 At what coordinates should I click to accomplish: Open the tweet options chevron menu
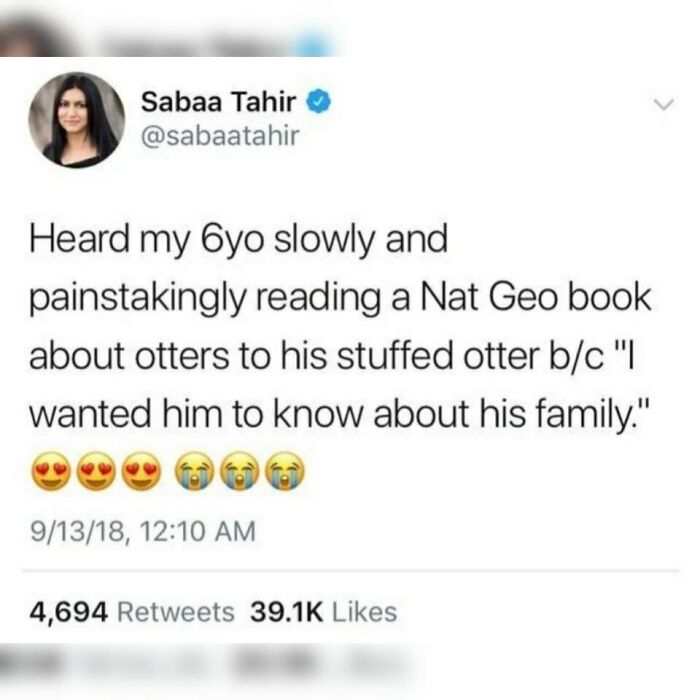pyautogui.click(x=664, y=104)
